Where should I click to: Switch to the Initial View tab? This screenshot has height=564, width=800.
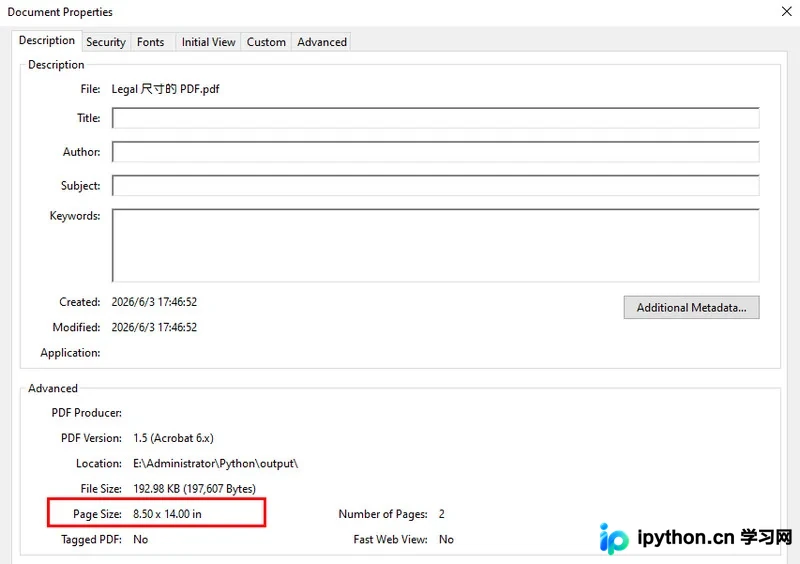point(208,42)
